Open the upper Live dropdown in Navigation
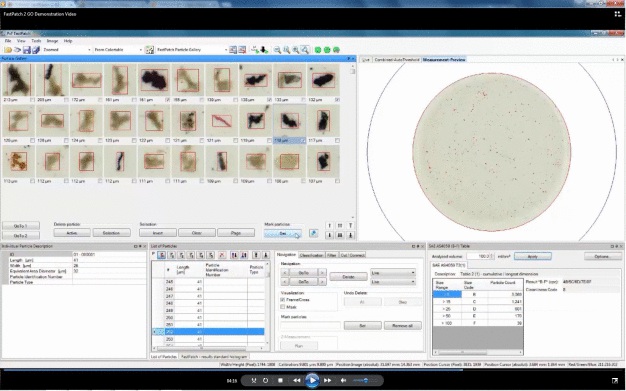 [x=393, y=273]
